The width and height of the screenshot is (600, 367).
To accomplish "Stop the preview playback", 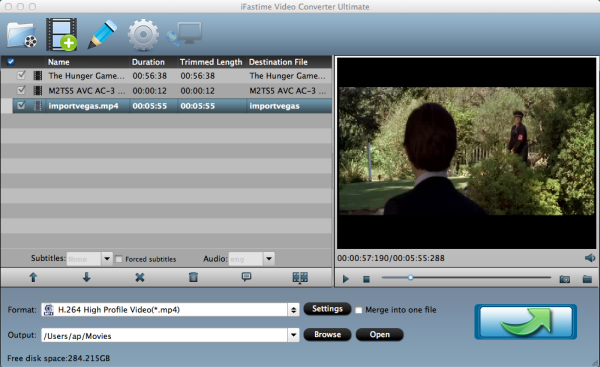I will (x=366, y=279).
